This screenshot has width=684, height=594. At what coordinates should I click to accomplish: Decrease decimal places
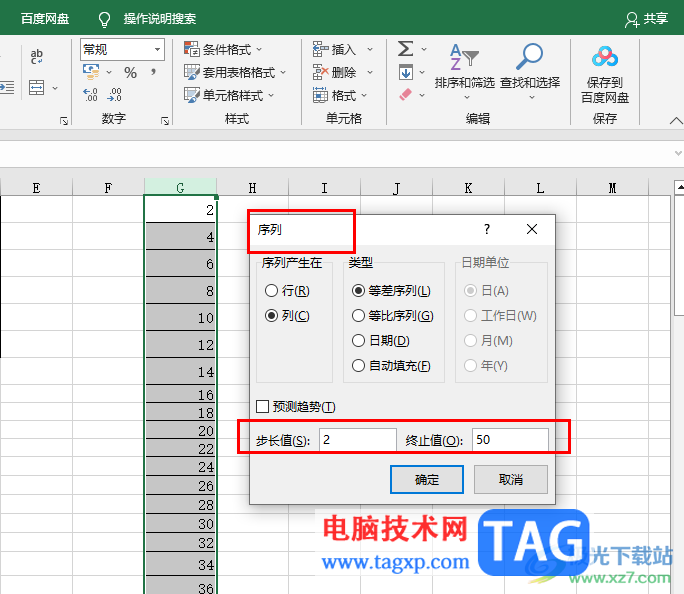[114, 95]
